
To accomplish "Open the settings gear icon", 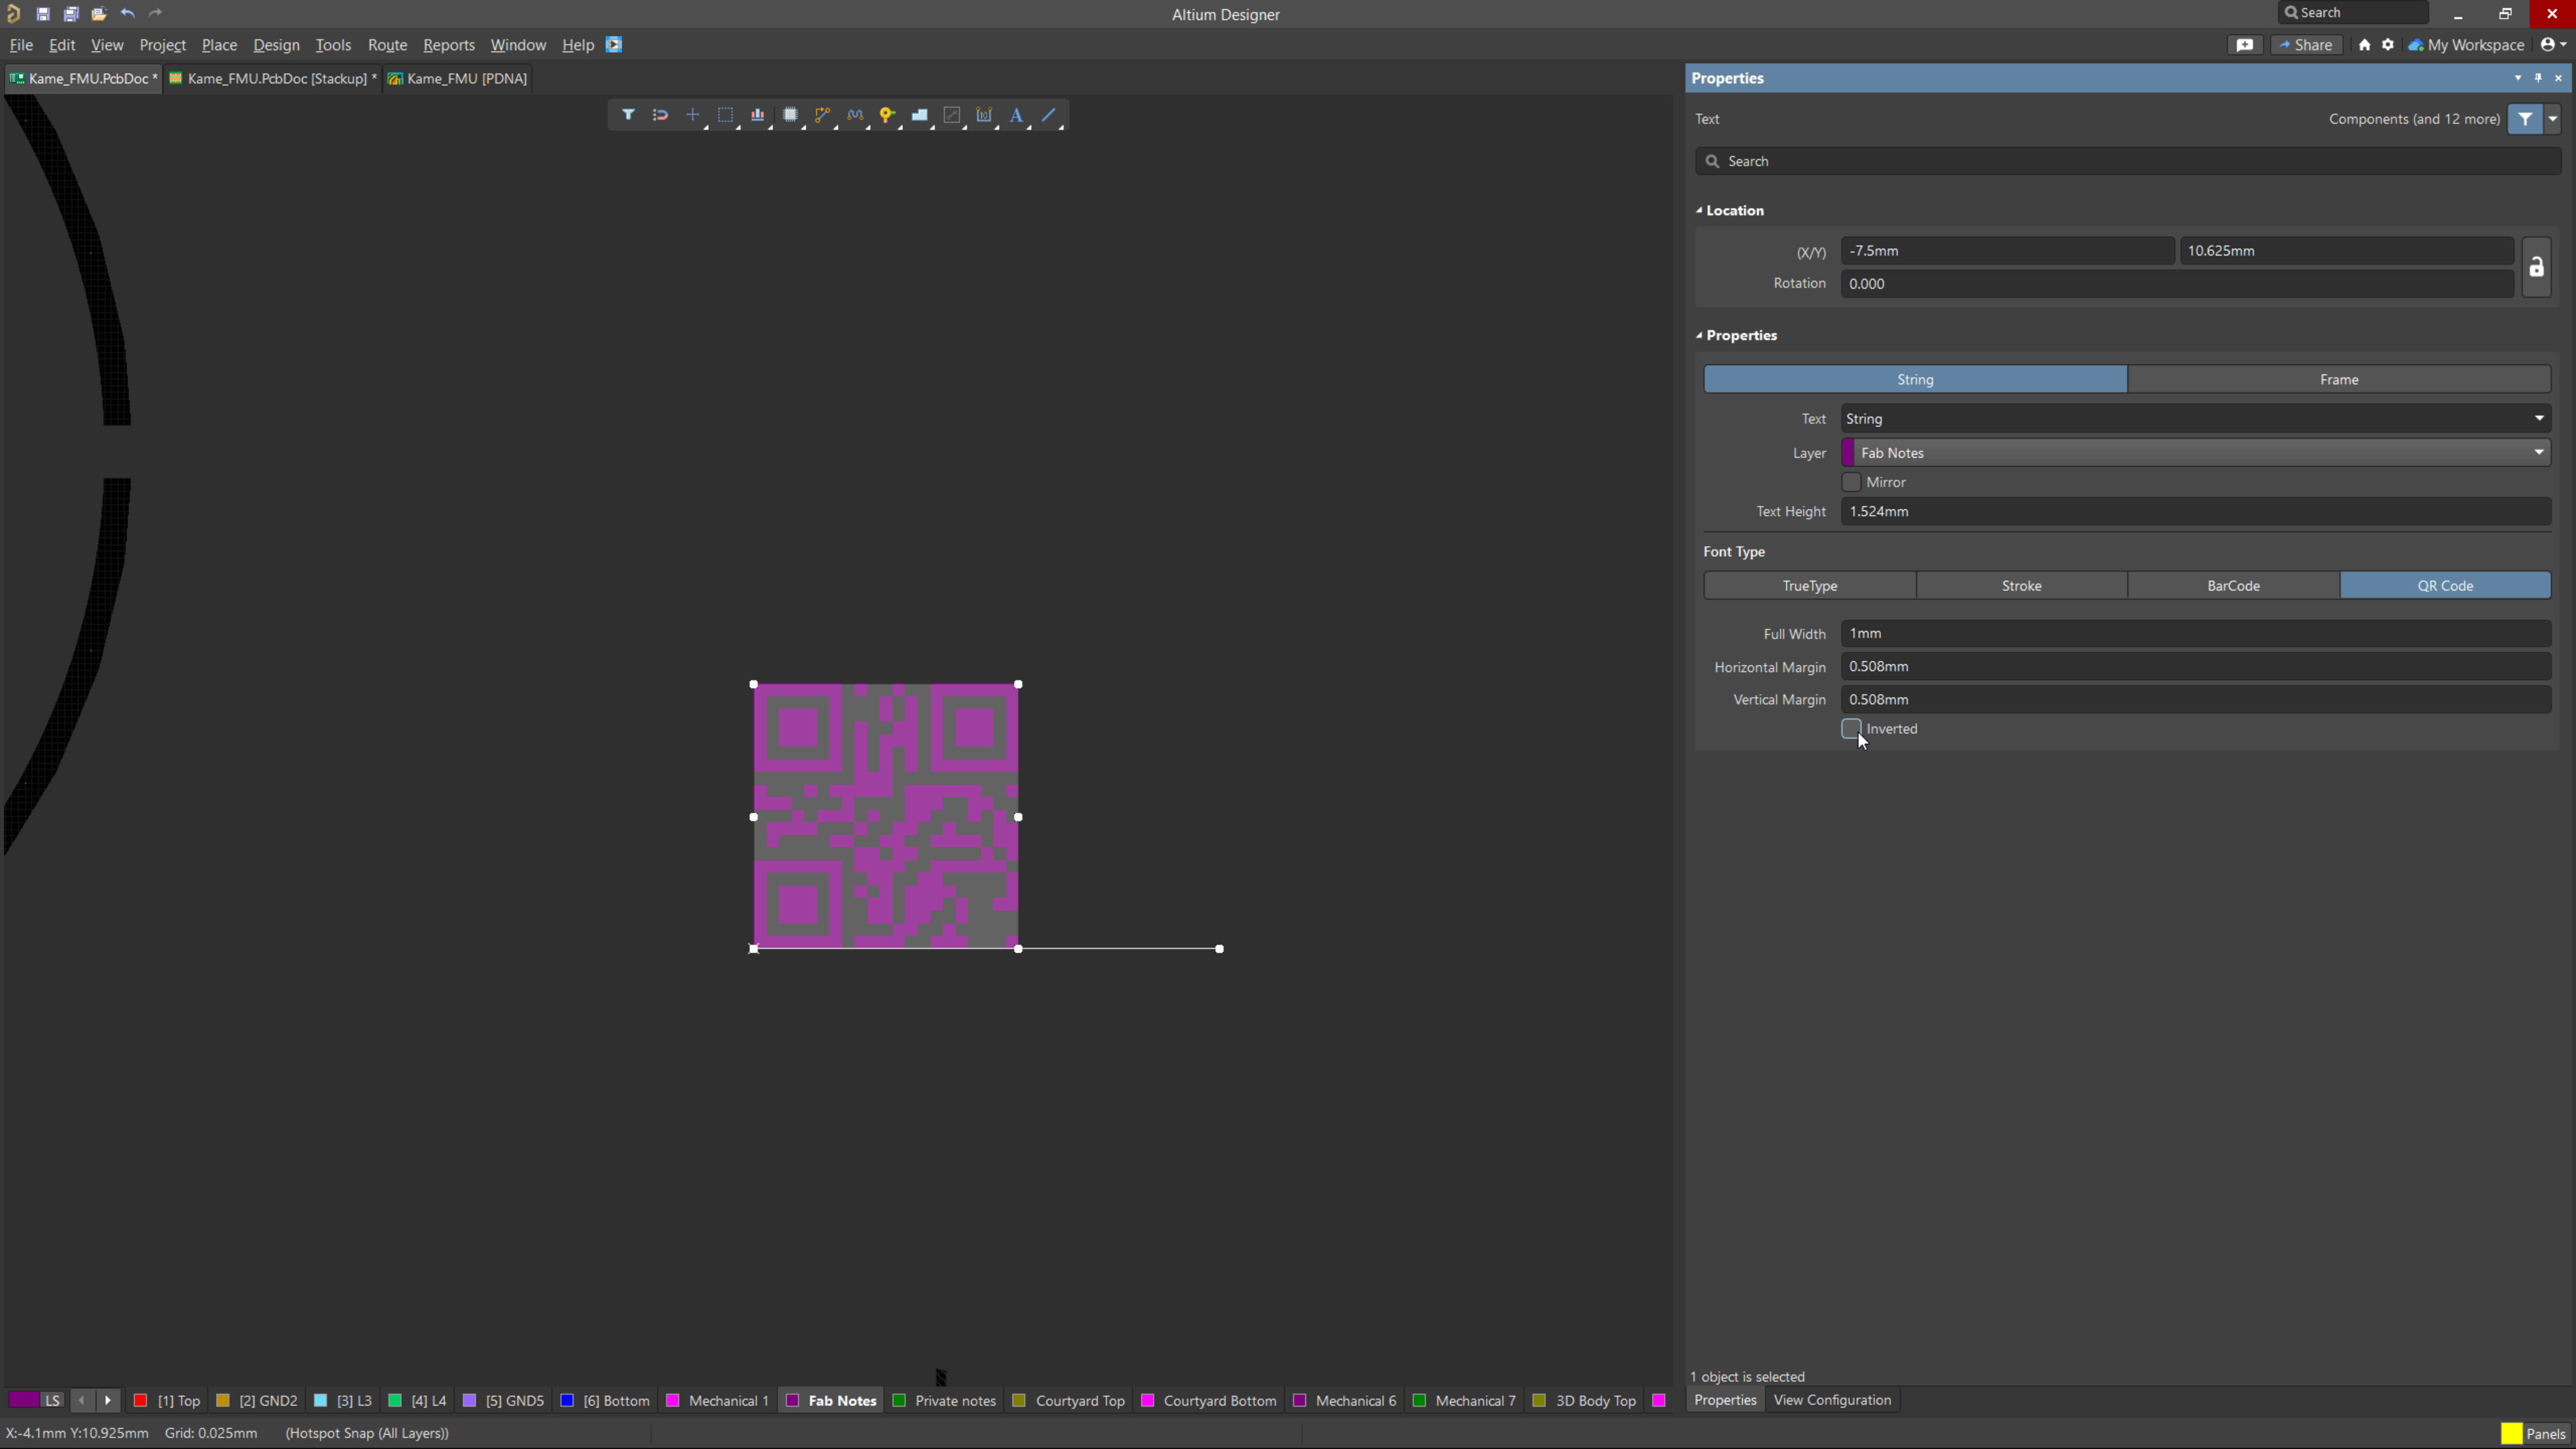I will click(x=2388, y=45).
